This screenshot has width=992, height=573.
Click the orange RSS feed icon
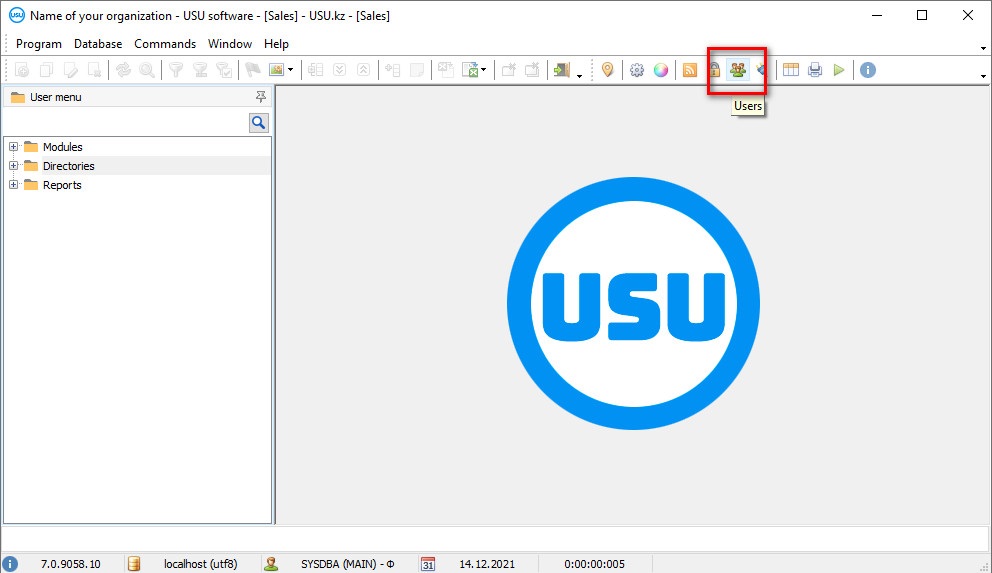click(690, 70)
